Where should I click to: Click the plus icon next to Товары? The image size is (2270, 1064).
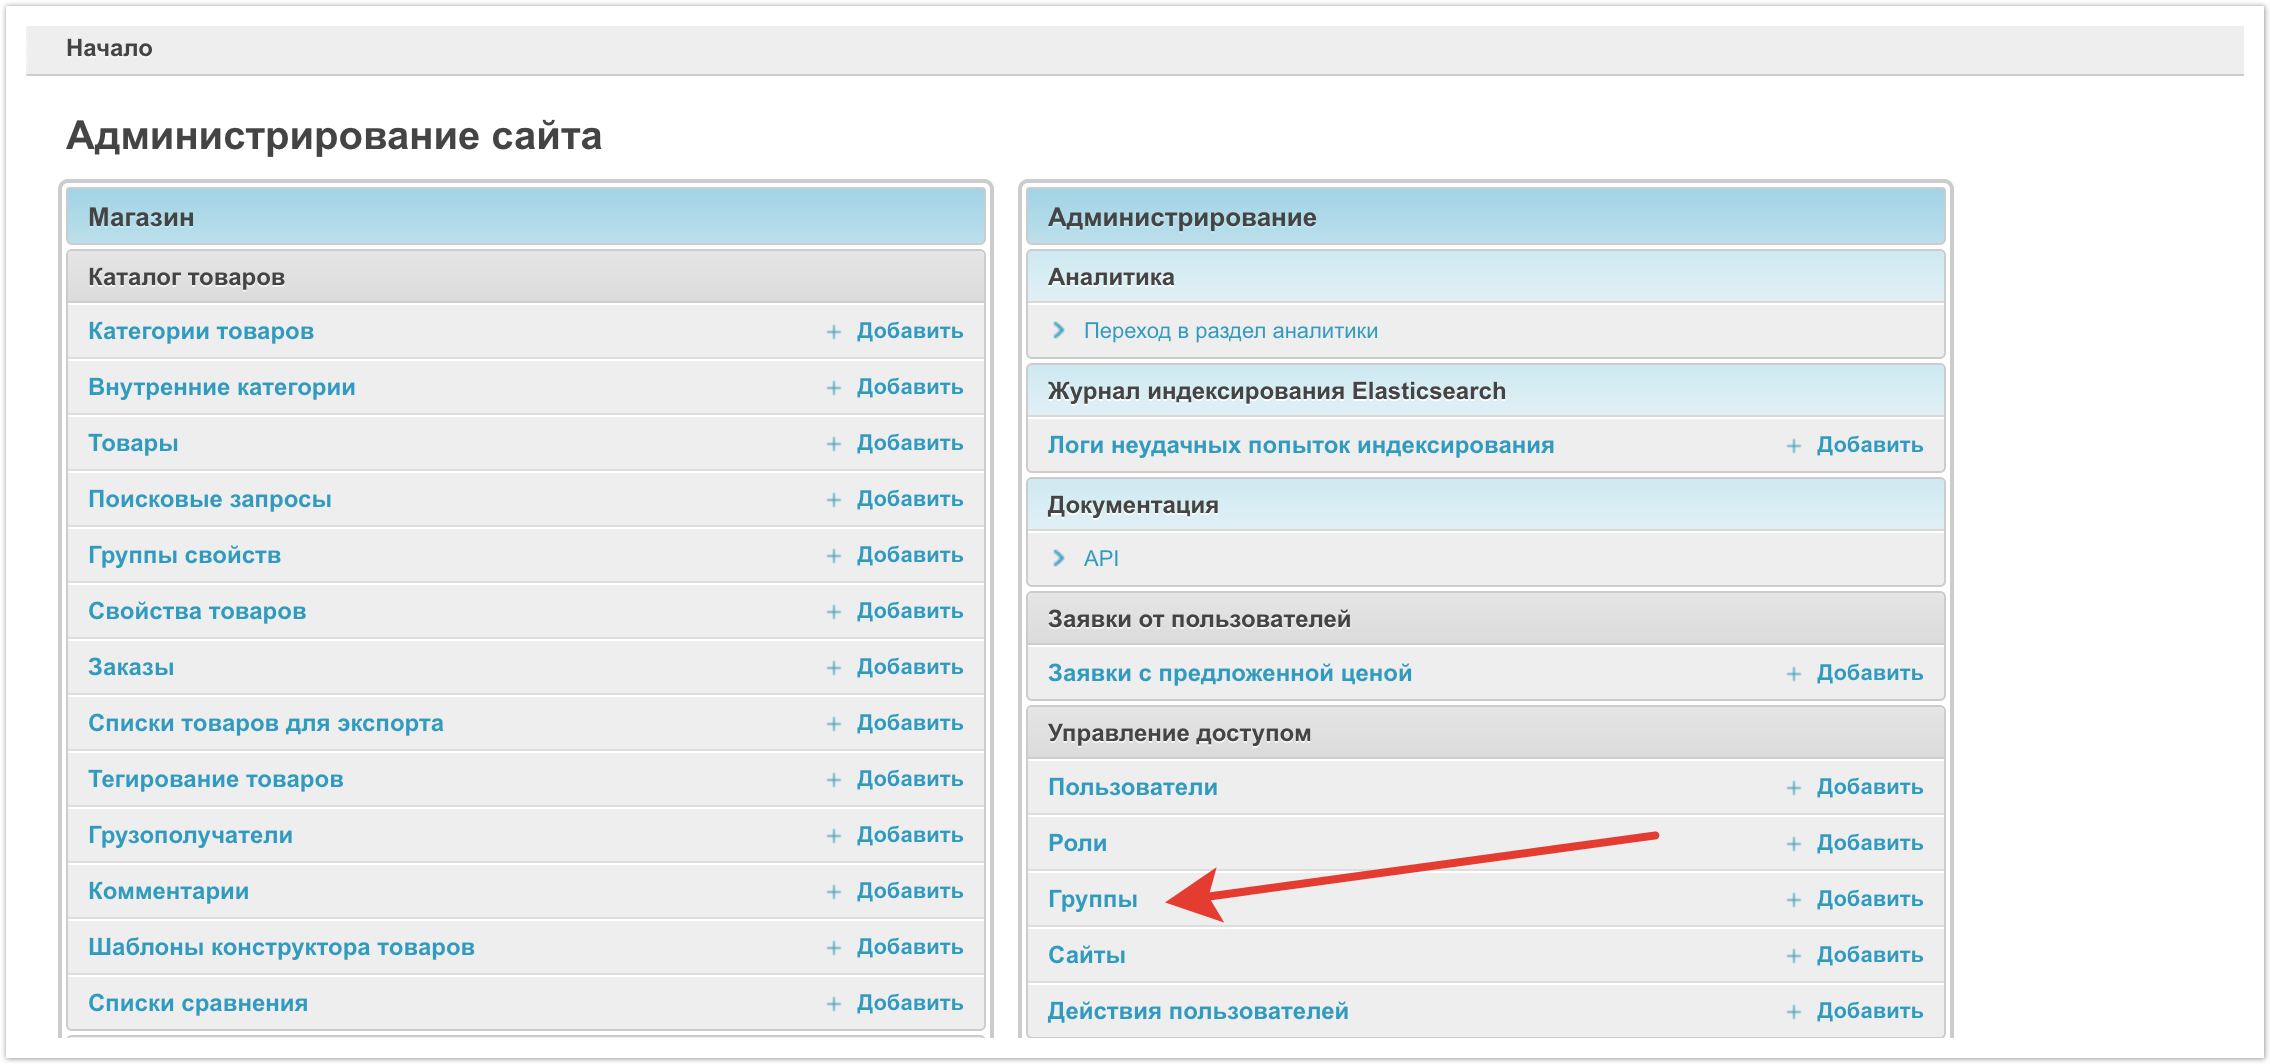coord(833,444)
